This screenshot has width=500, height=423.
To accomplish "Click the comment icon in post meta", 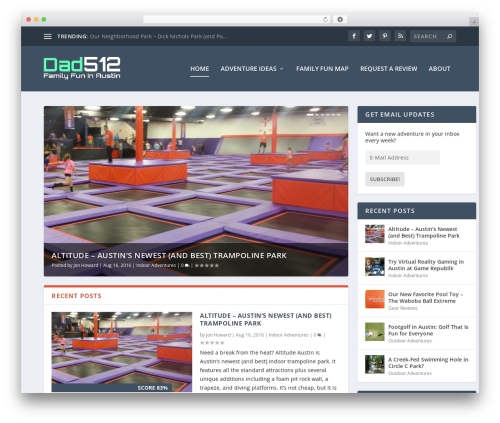I will (319, 335).
